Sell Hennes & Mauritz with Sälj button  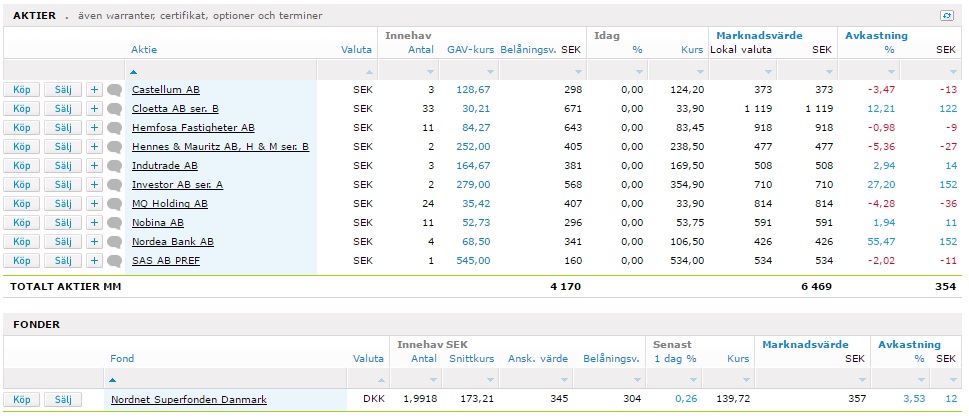(x=63, y=147)
